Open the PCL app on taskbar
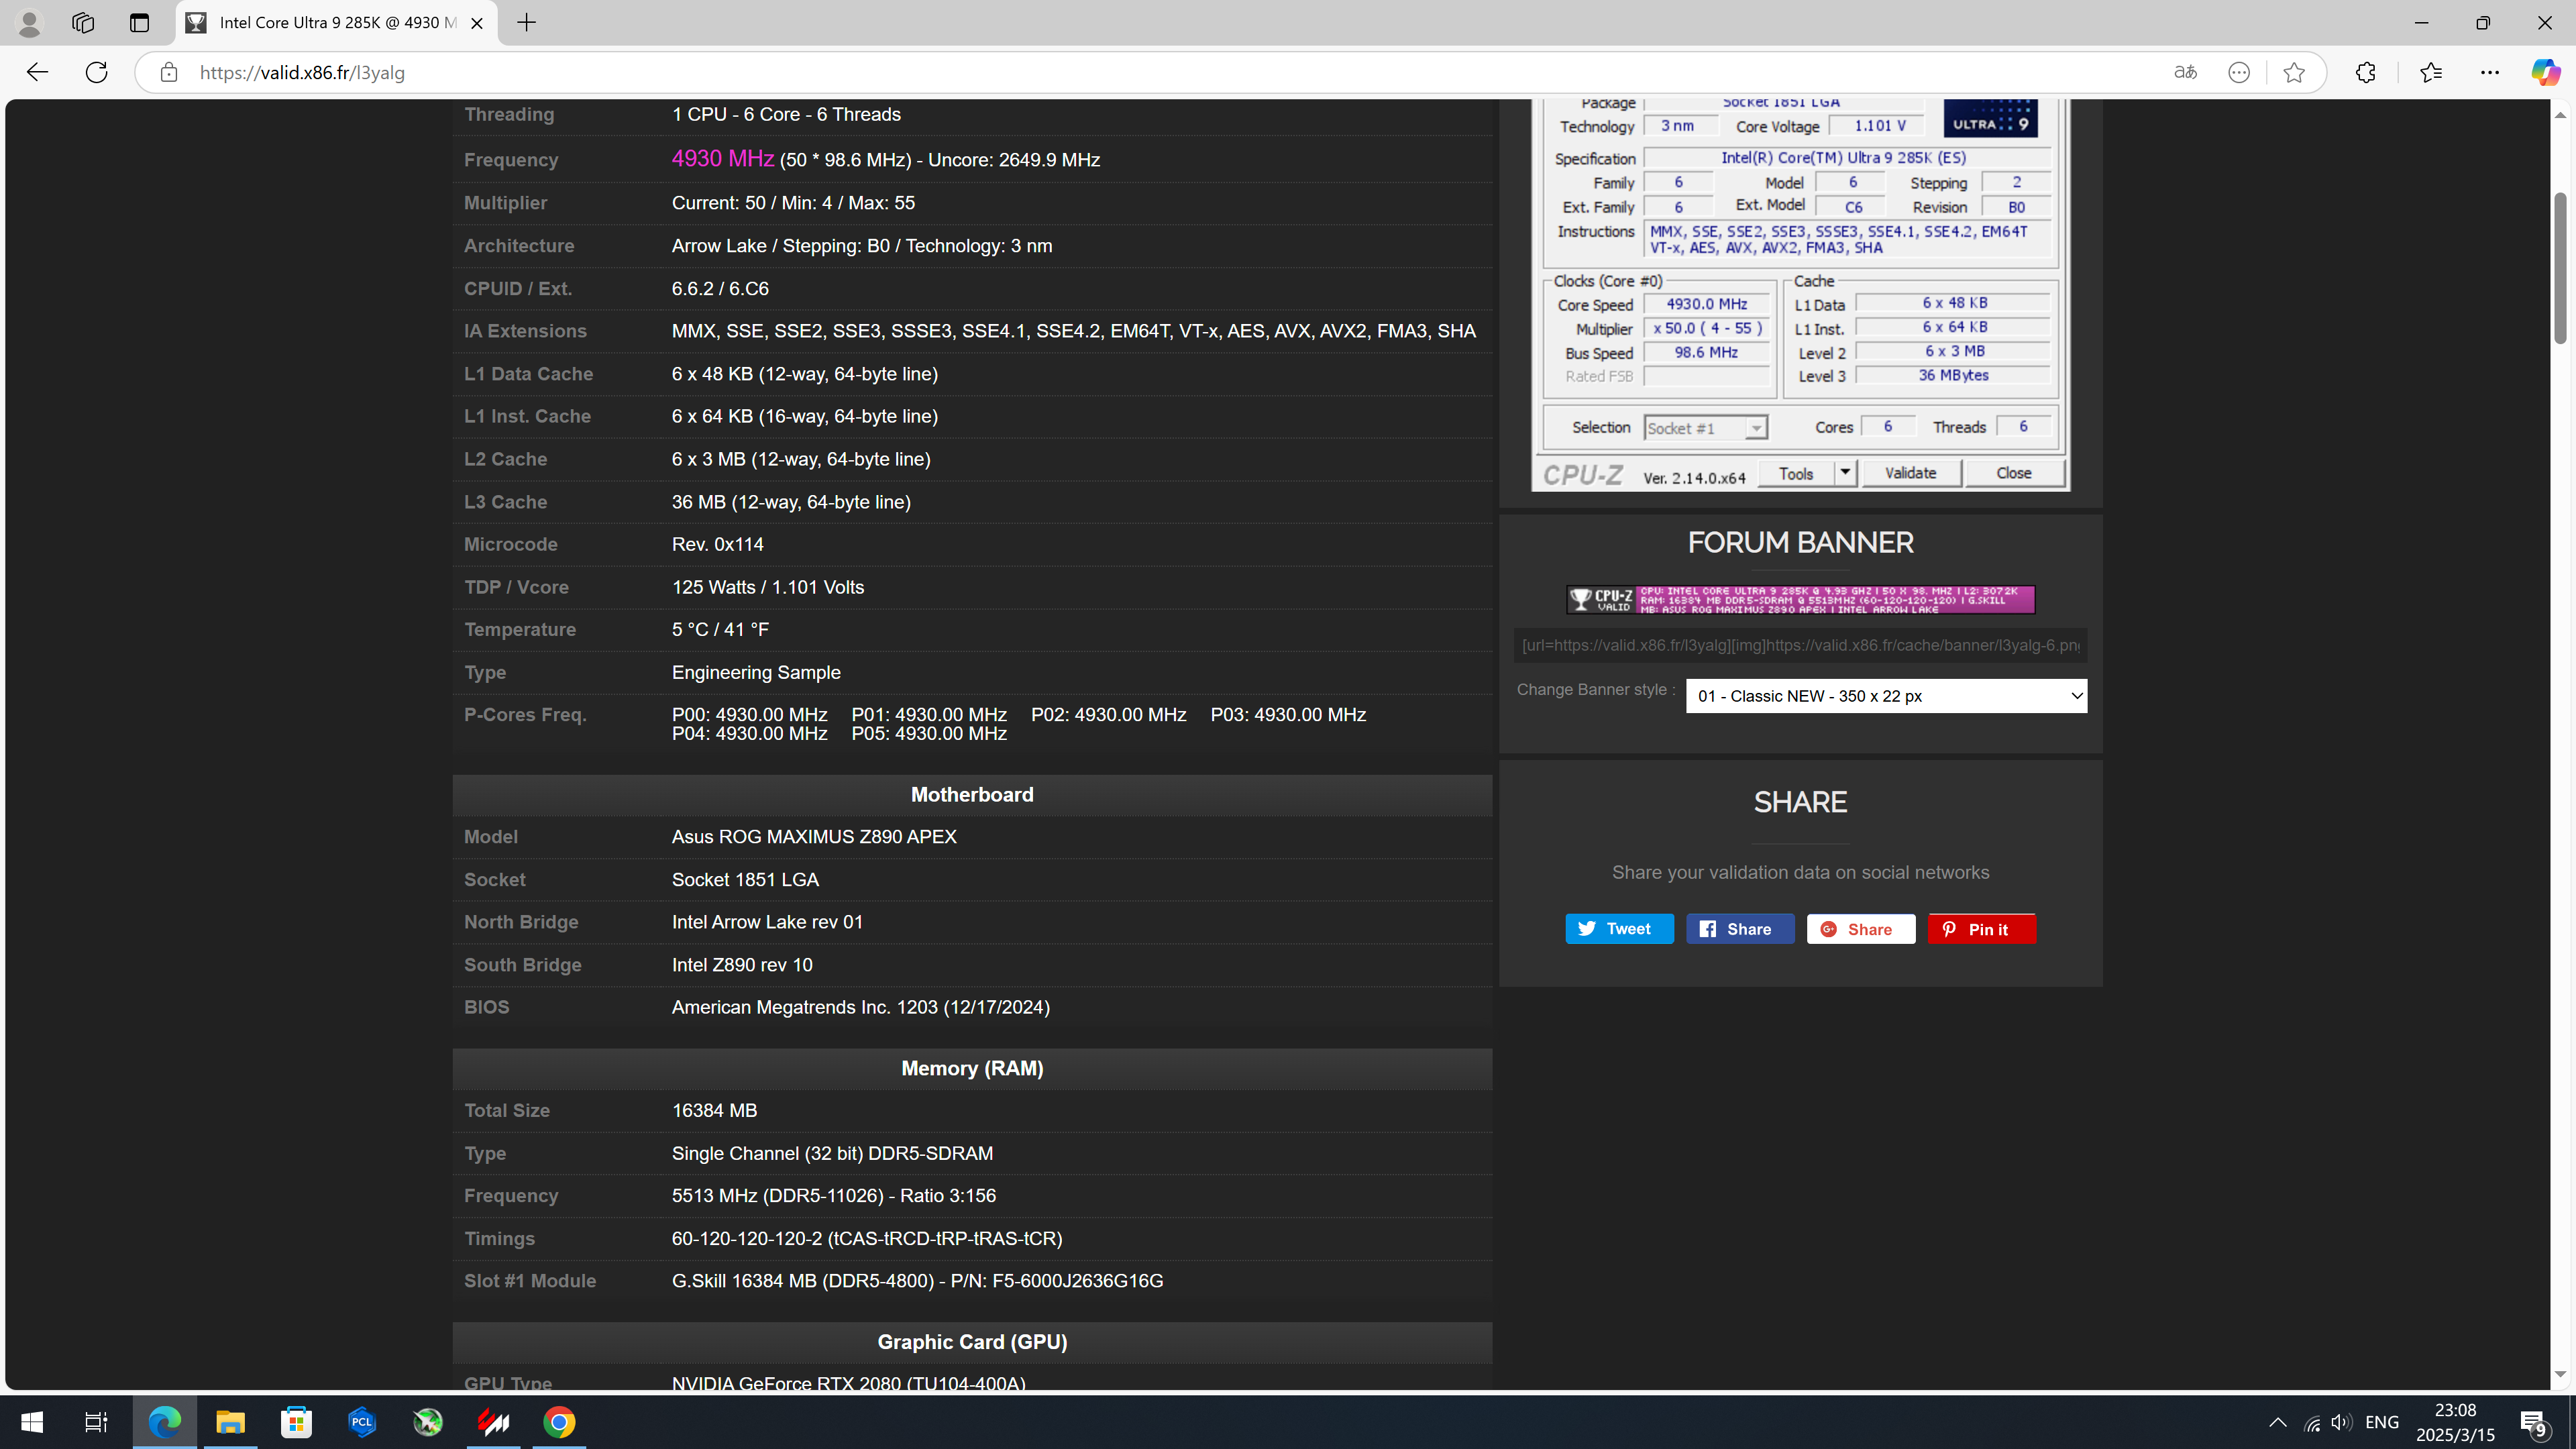The width and height of the screenshot is (2576, 1449). [x=362, y=1422]
